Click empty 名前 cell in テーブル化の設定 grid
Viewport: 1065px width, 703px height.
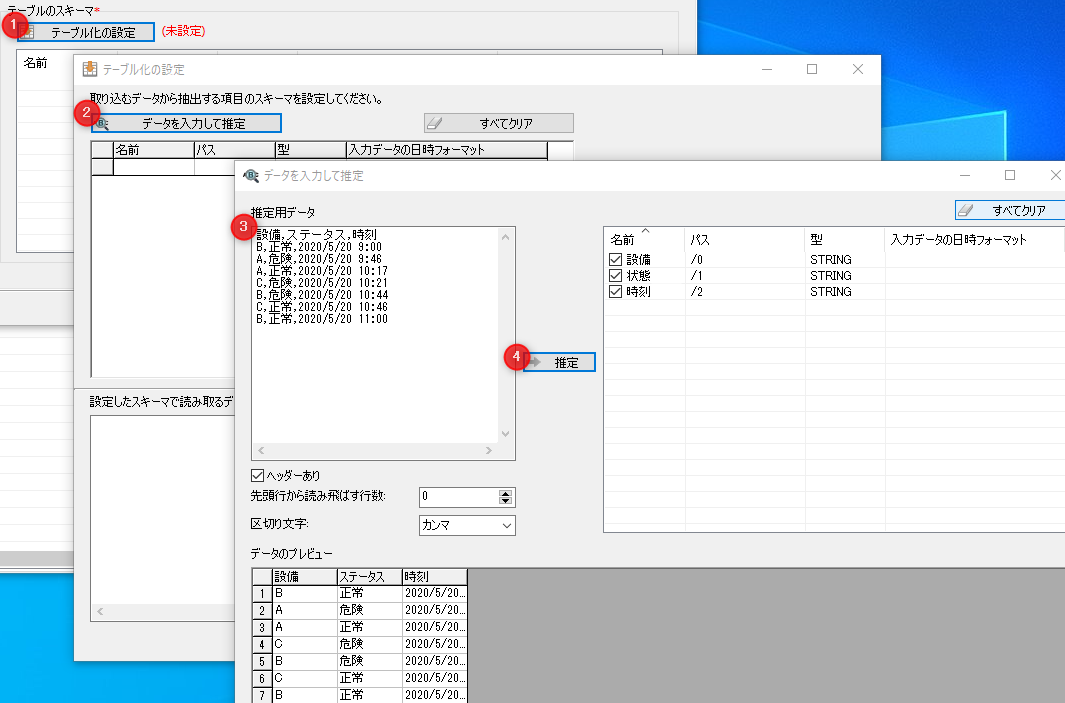pos(154,166)
